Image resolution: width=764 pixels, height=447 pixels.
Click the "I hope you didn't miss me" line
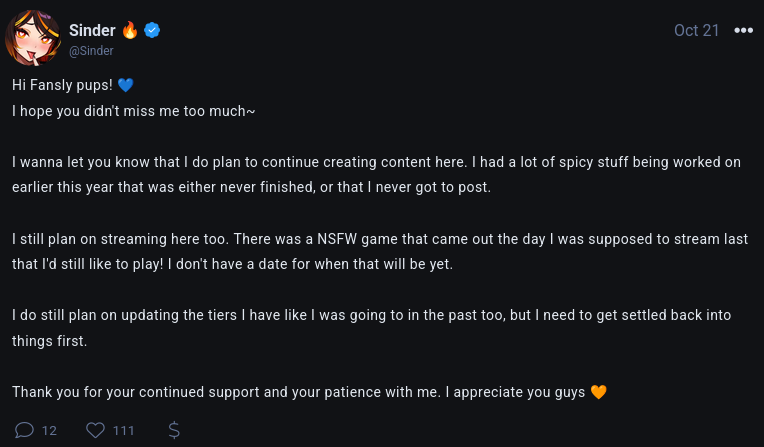133,110
